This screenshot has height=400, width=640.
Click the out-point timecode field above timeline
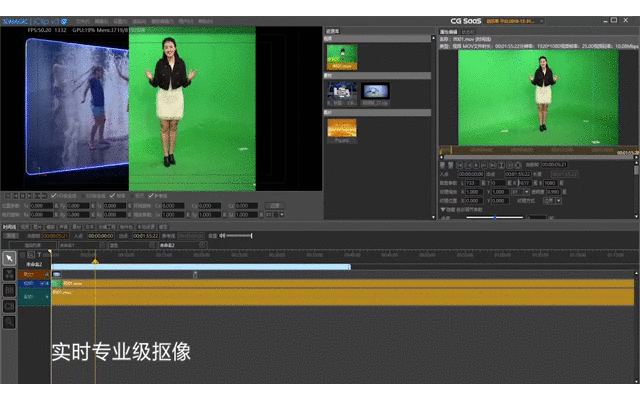pyautogui.click(x=146, y=236)
